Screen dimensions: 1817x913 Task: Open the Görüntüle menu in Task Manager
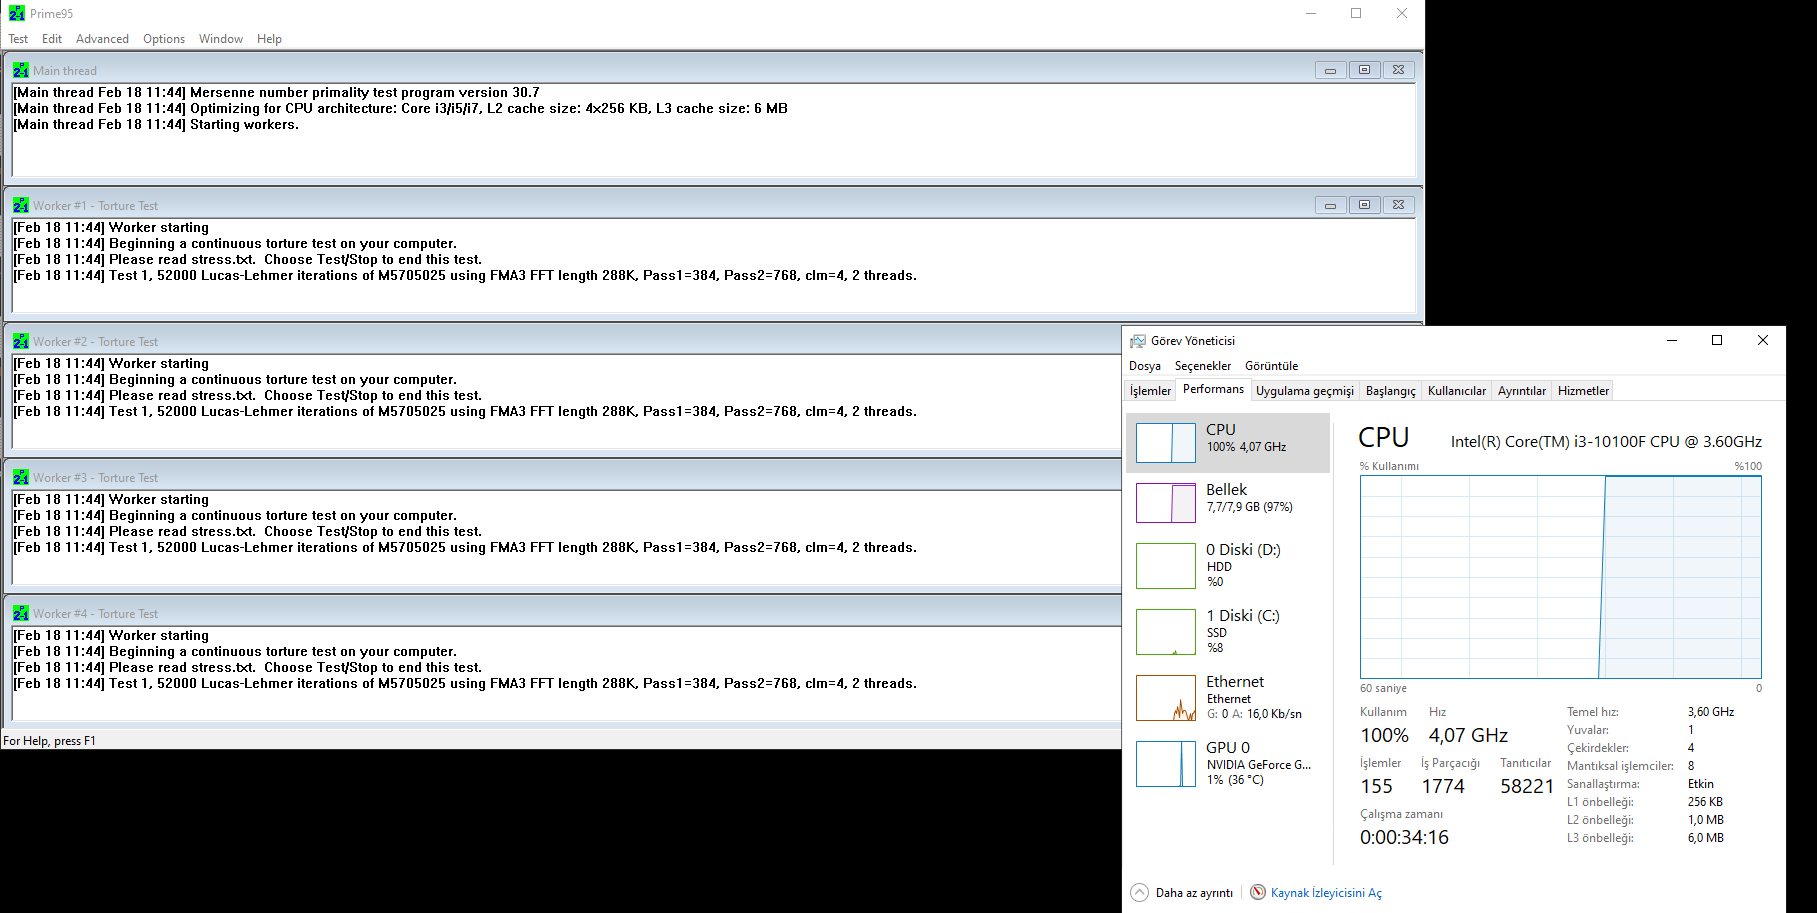tap(1271, 366)
